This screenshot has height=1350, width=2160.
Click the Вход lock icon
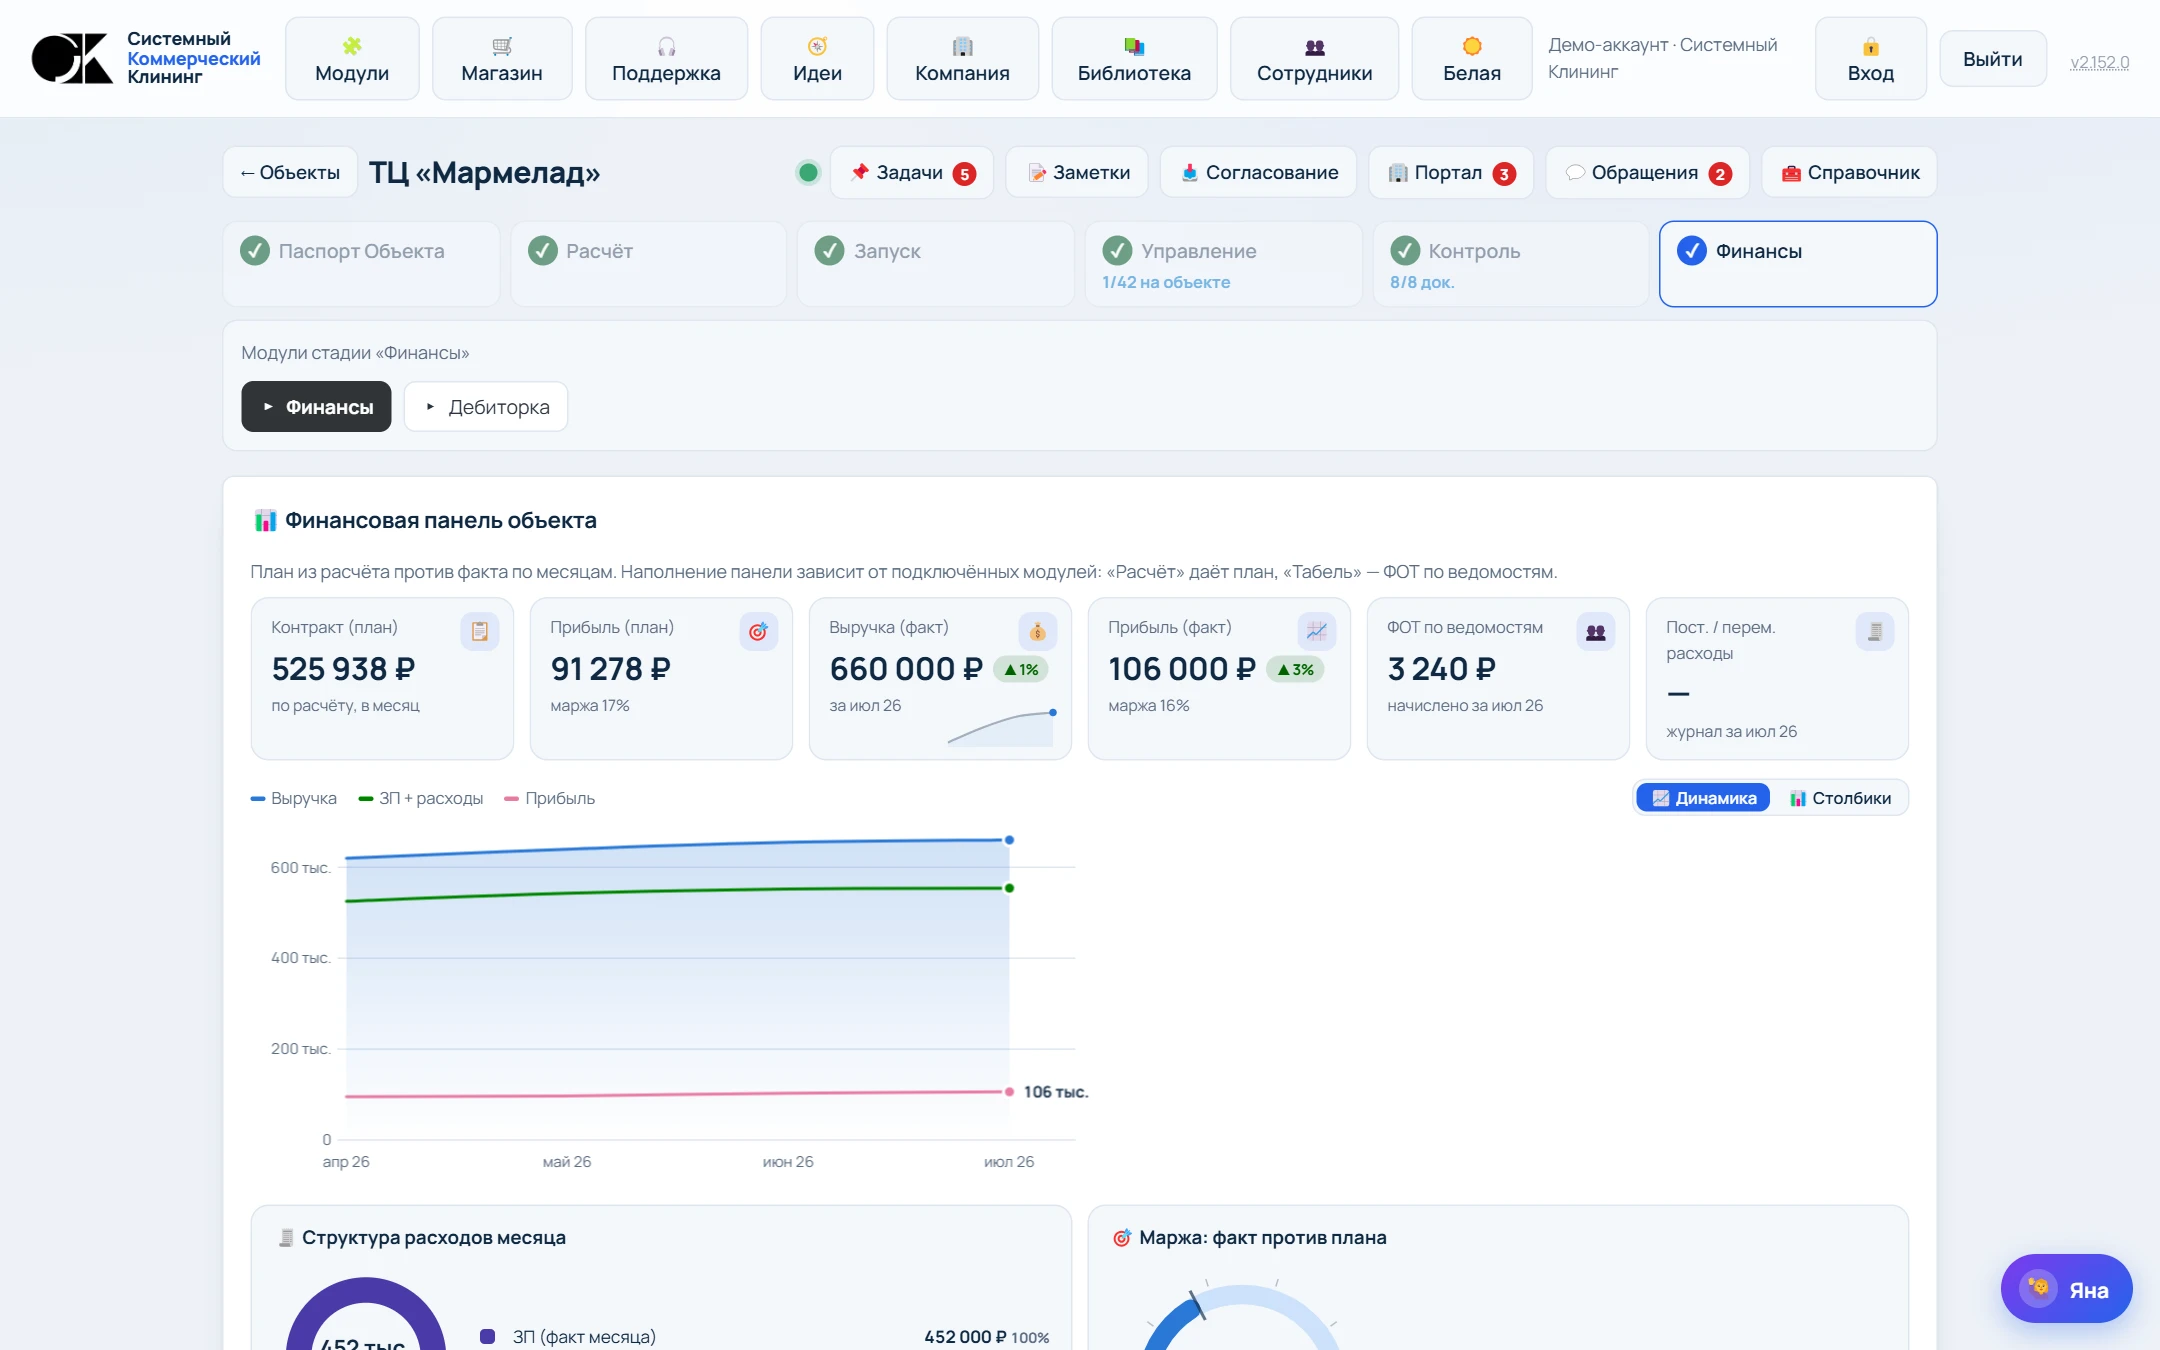(1870, 46)
